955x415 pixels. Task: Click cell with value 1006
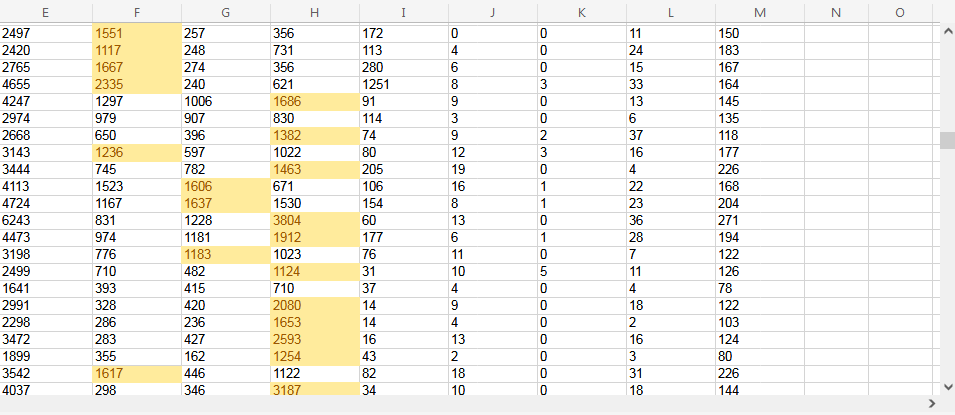point(226,102)
